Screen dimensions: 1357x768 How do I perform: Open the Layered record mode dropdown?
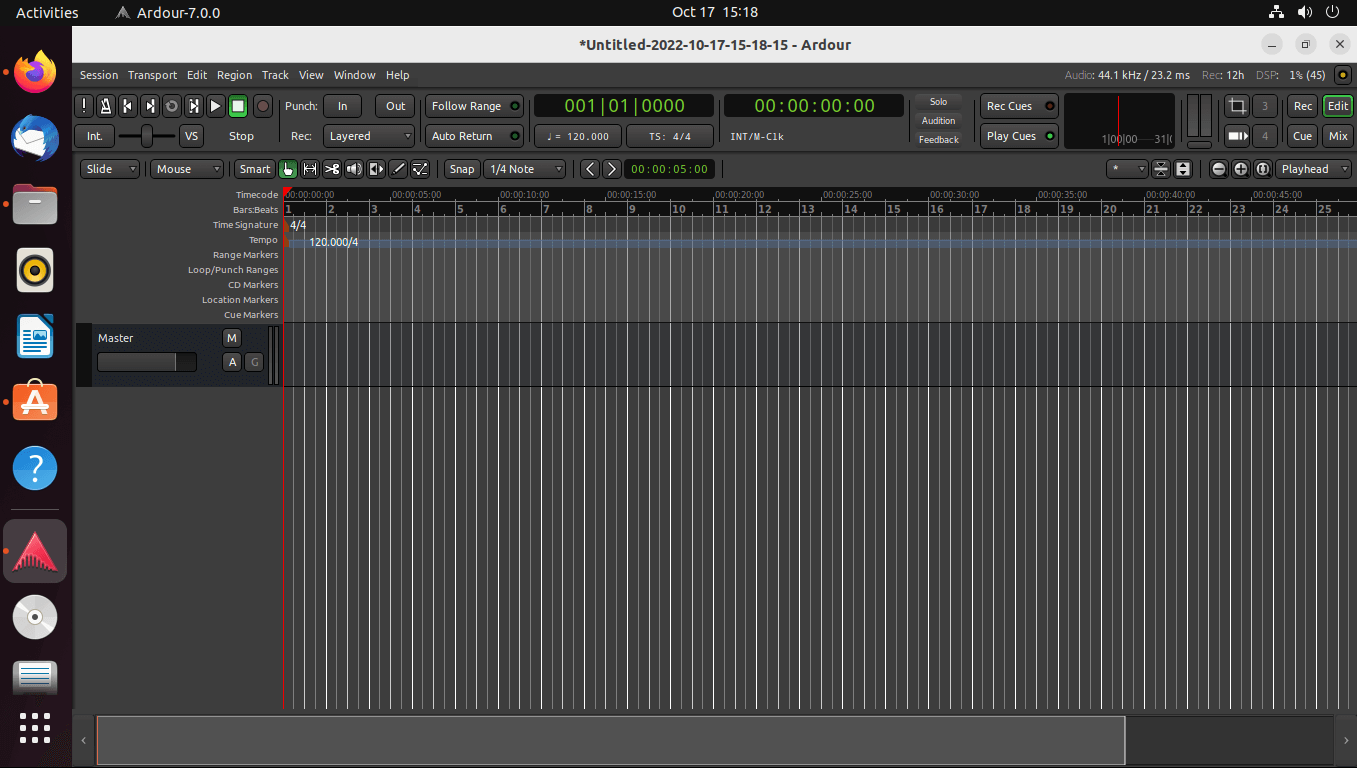(368, 136)
